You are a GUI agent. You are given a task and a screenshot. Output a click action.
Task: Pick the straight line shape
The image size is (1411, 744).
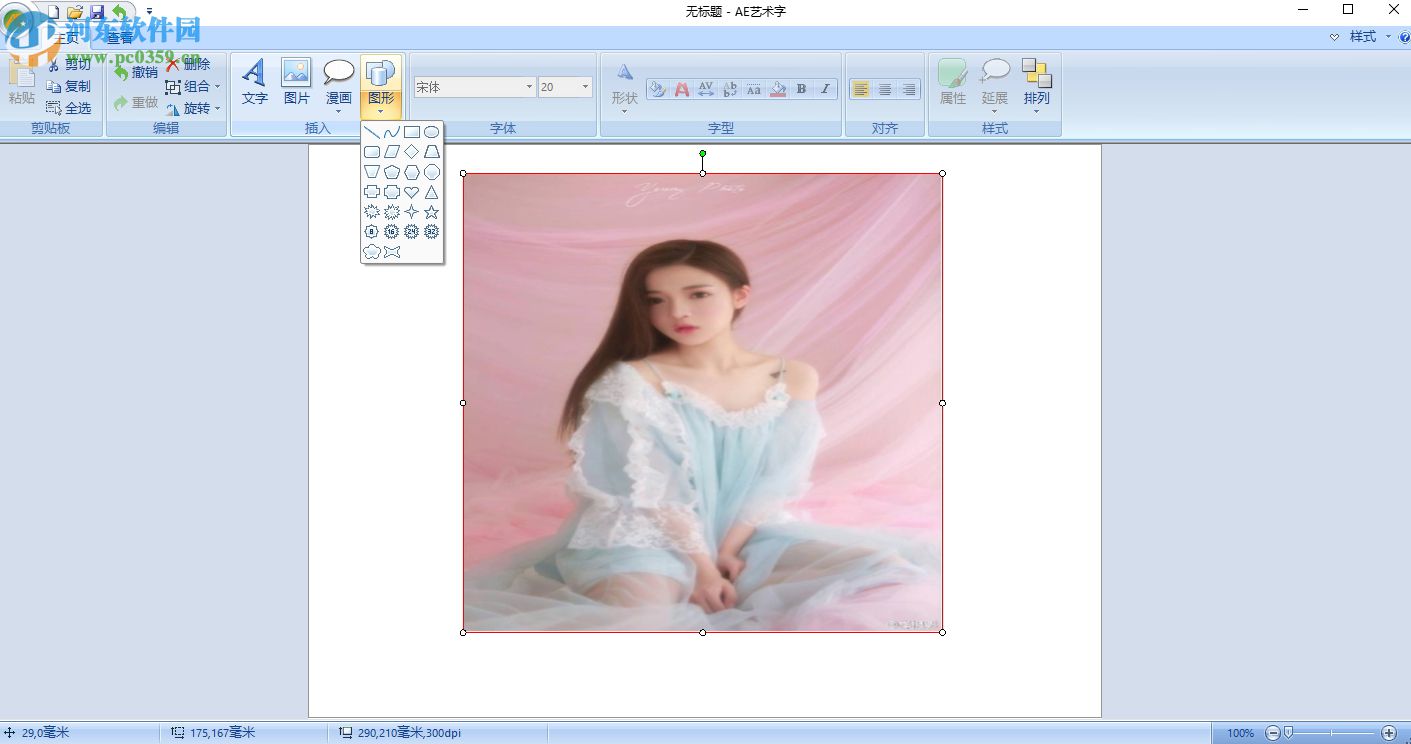(372, 132)
